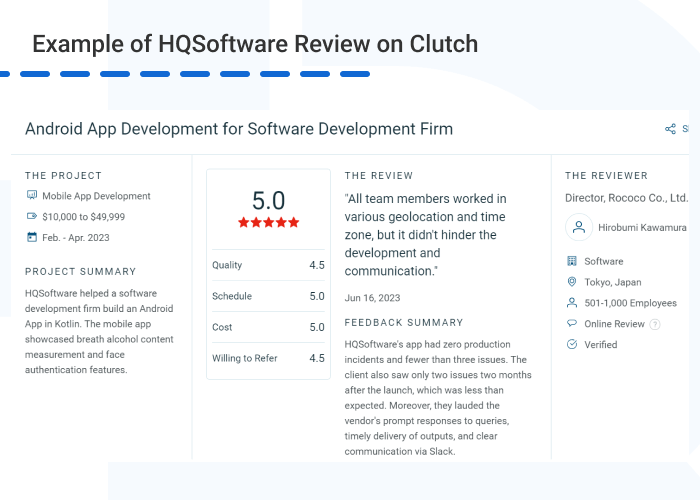Viewport: 700px width, 500px height.
Task: Click the person icon next to 501-1,000 Employees
Action: [x=572, y=303]
